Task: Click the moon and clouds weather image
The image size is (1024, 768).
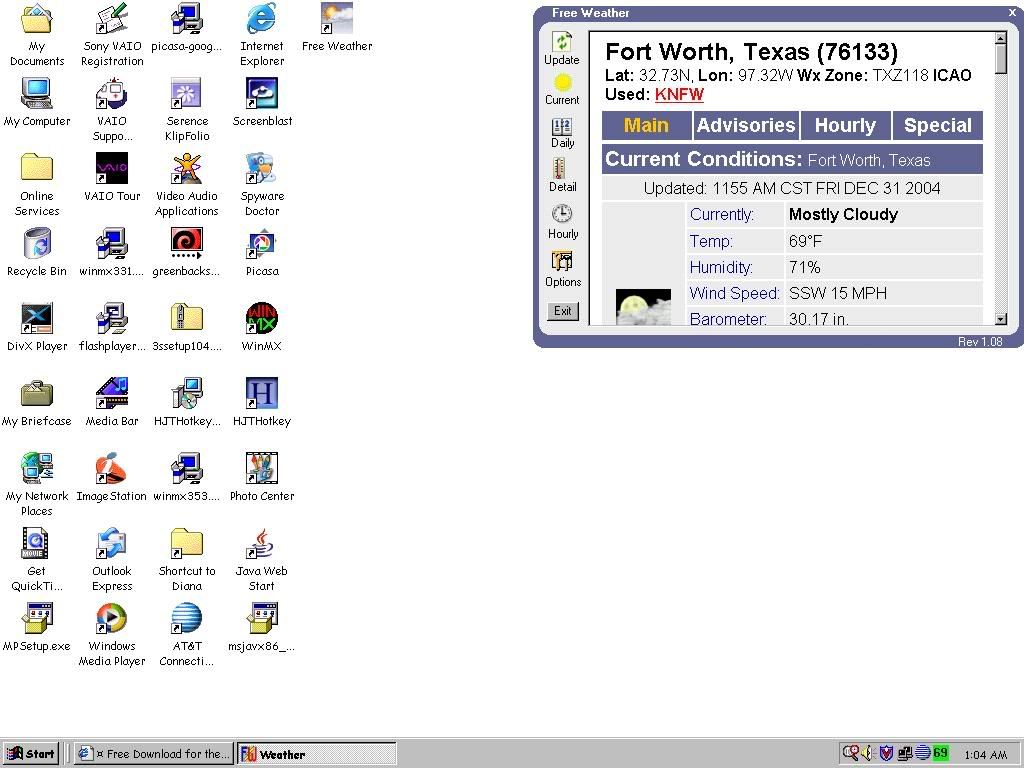Action: pyautogui.click(x=643, y=307)
